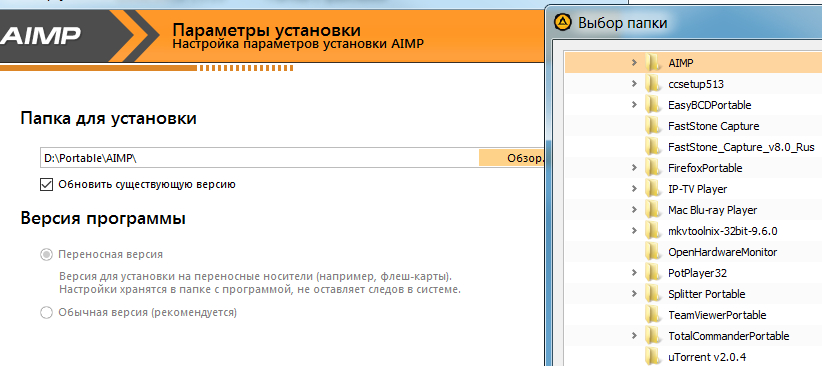Click the AIMP icon in folder dialog title

coord(563,23)
